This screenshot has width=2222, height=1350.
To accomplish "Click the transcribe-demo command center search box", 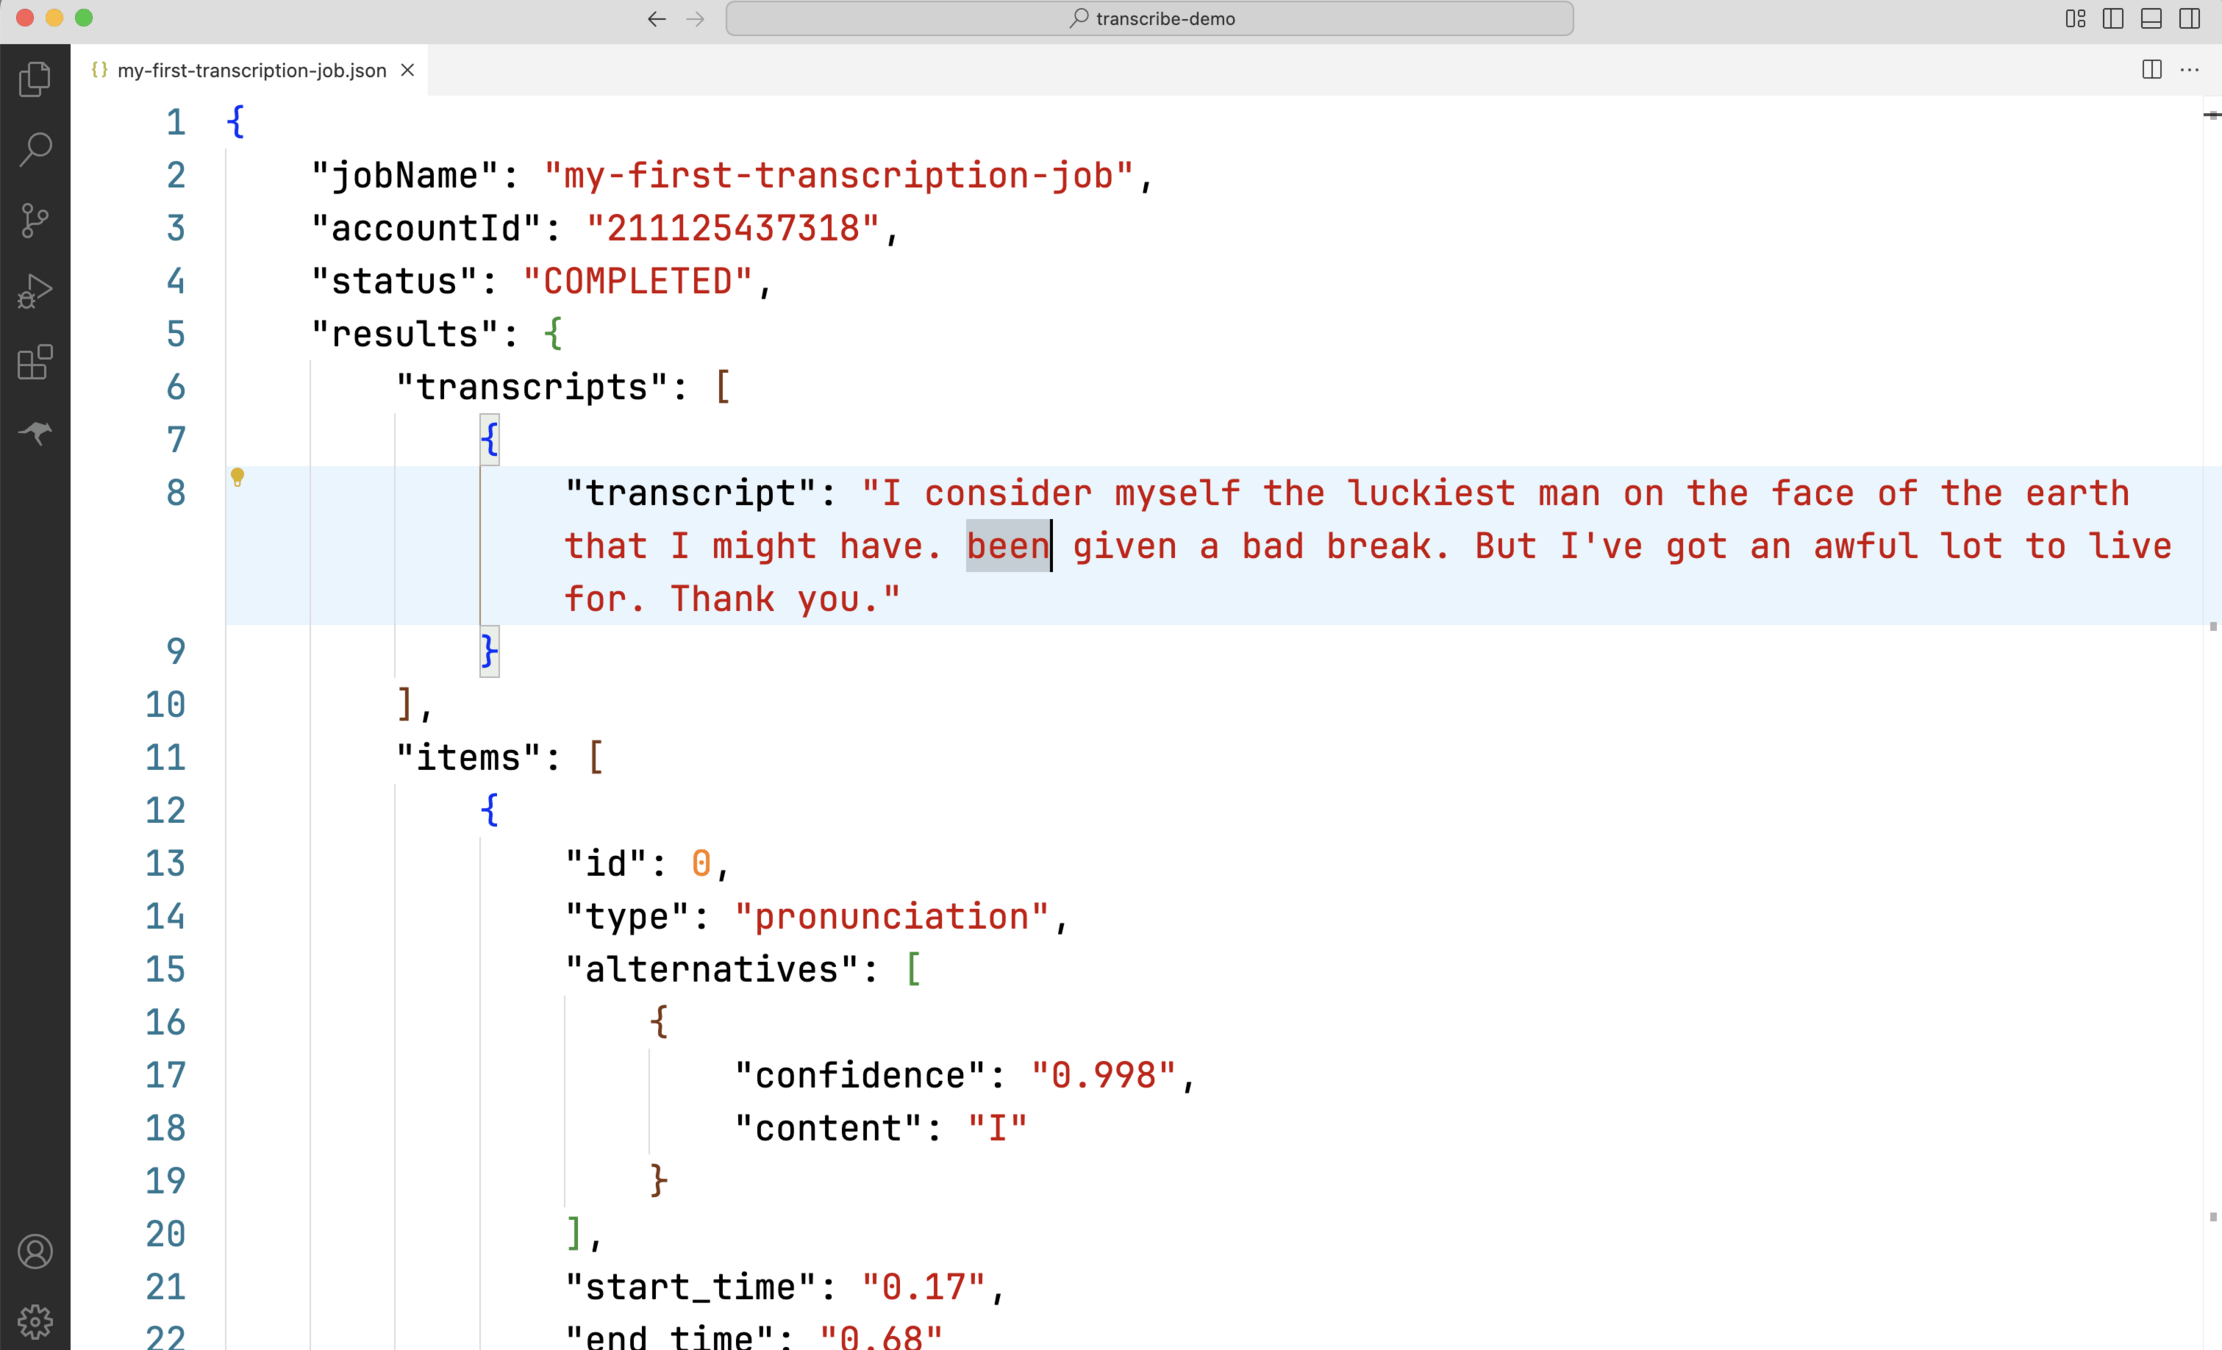I will 1150,19.
